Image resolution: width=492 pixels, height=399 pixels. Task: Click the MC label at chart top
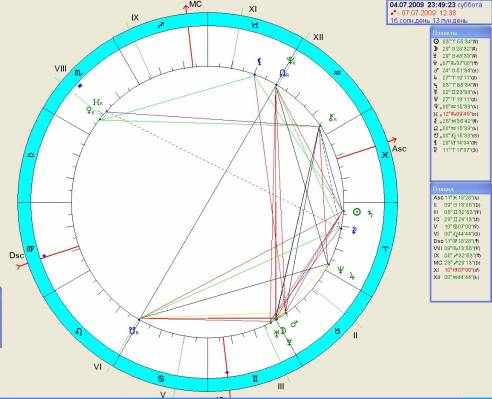tap(195, 4)
